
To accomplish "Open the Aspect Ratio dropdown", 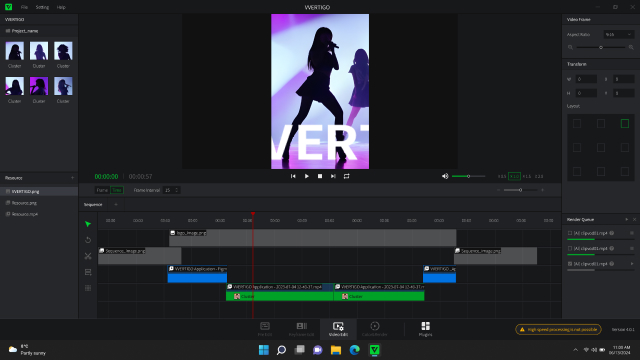I will point(619,34).
